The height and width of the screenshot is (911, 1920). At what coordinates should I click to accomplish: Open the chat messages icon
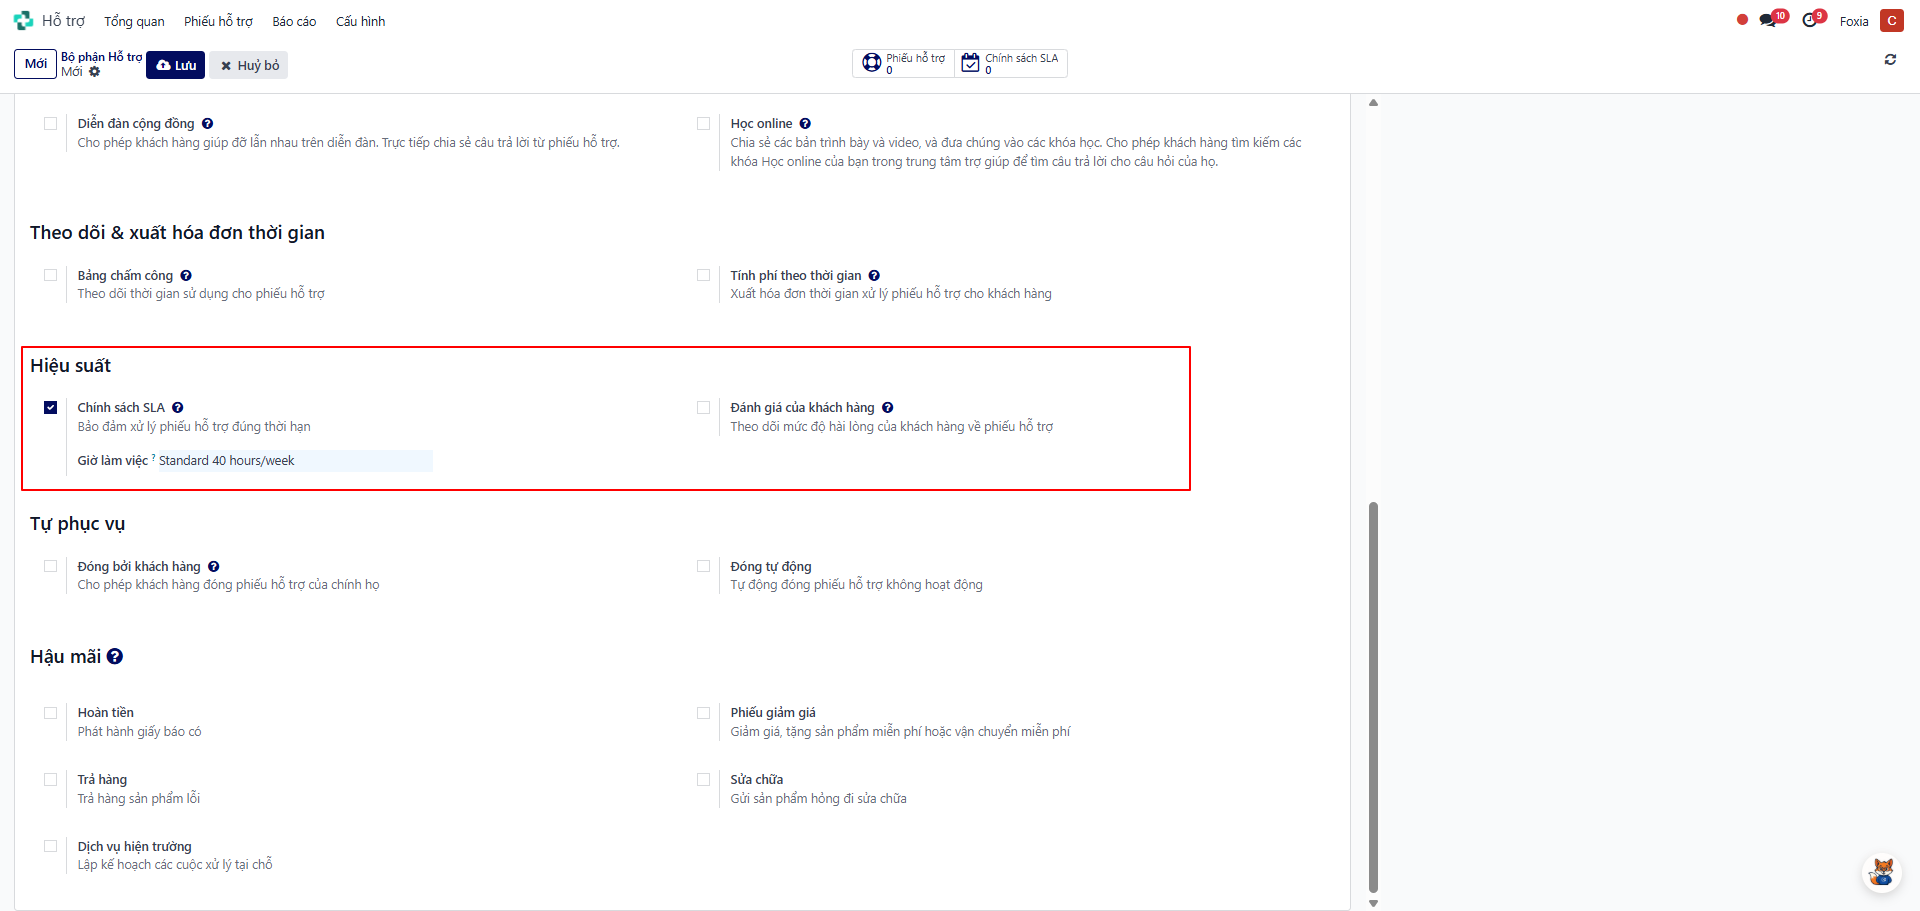(x=1768, y=21)
